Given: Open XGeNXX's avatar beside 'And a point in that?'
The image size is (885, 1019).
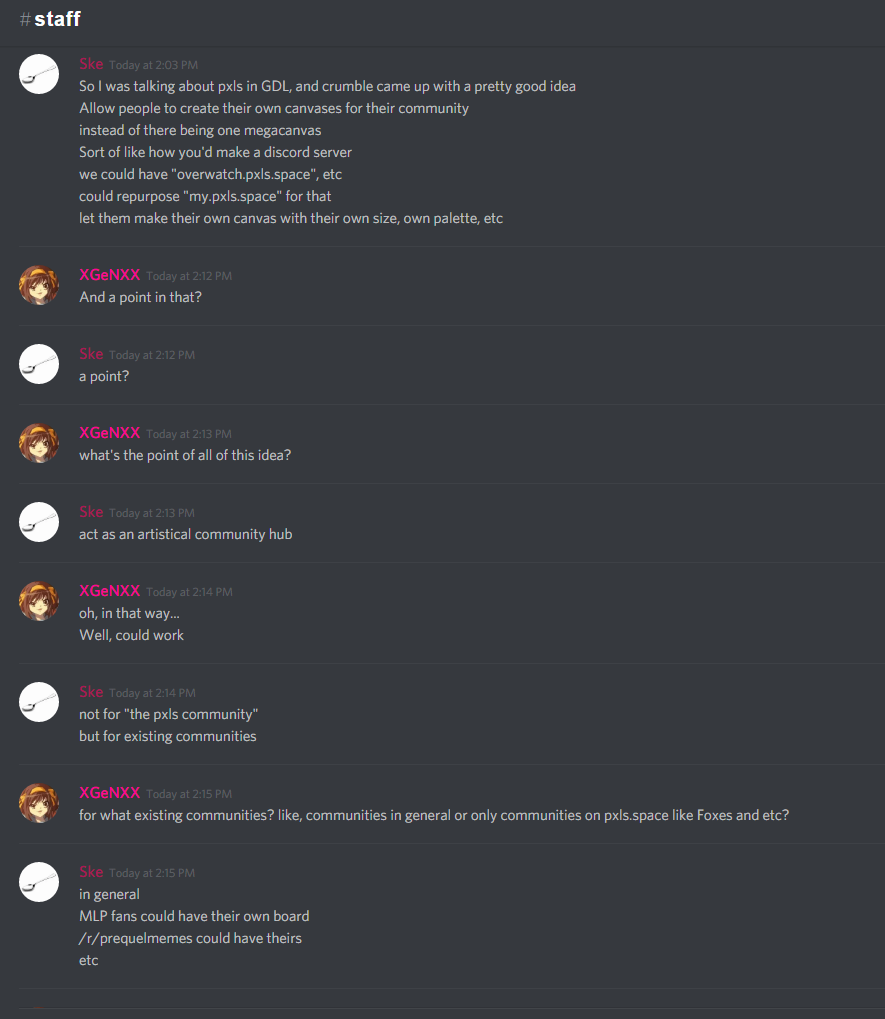Looking at the screenshot, I should click(39, 285).
